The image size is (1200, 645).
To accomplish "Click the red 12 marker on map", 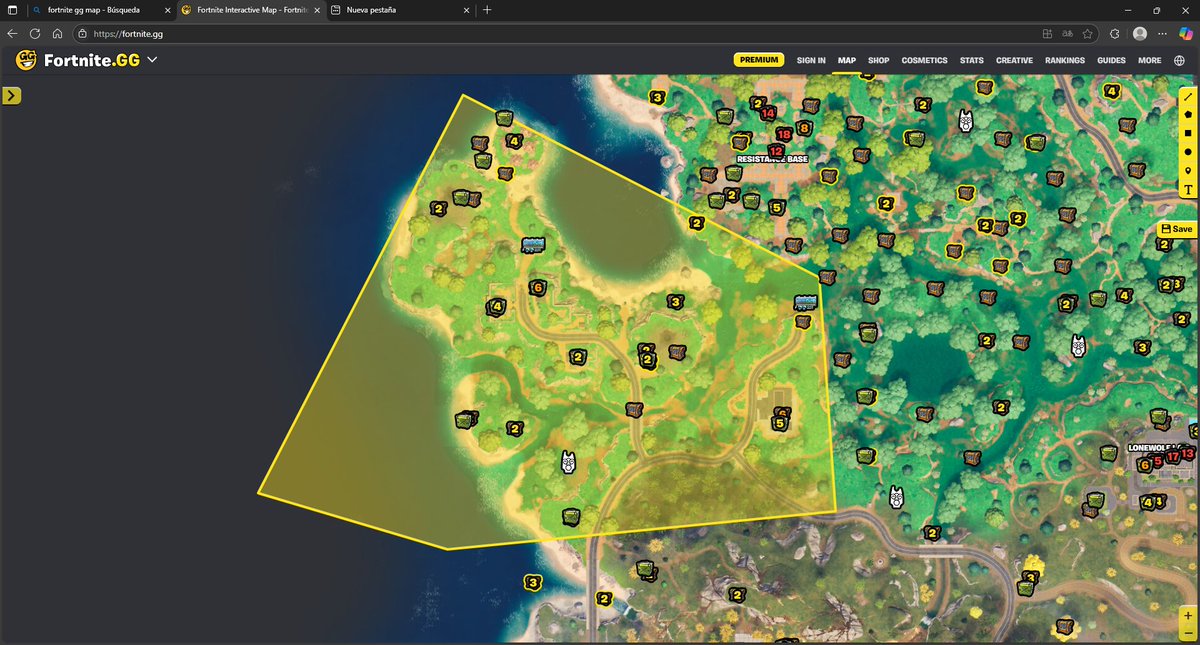I will pyautogui.click(x=775, y=151).
